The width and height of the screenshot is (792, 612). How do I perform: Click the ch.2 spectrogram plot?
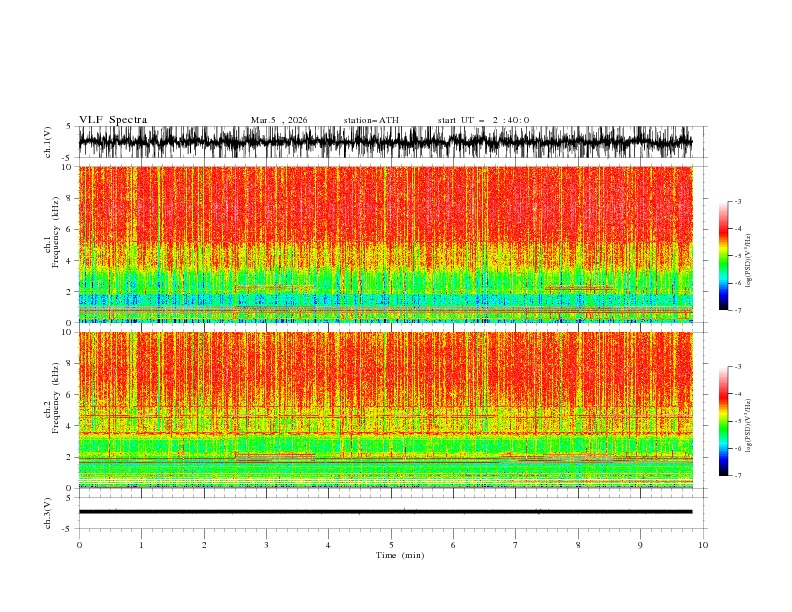(x=385, y=410)
